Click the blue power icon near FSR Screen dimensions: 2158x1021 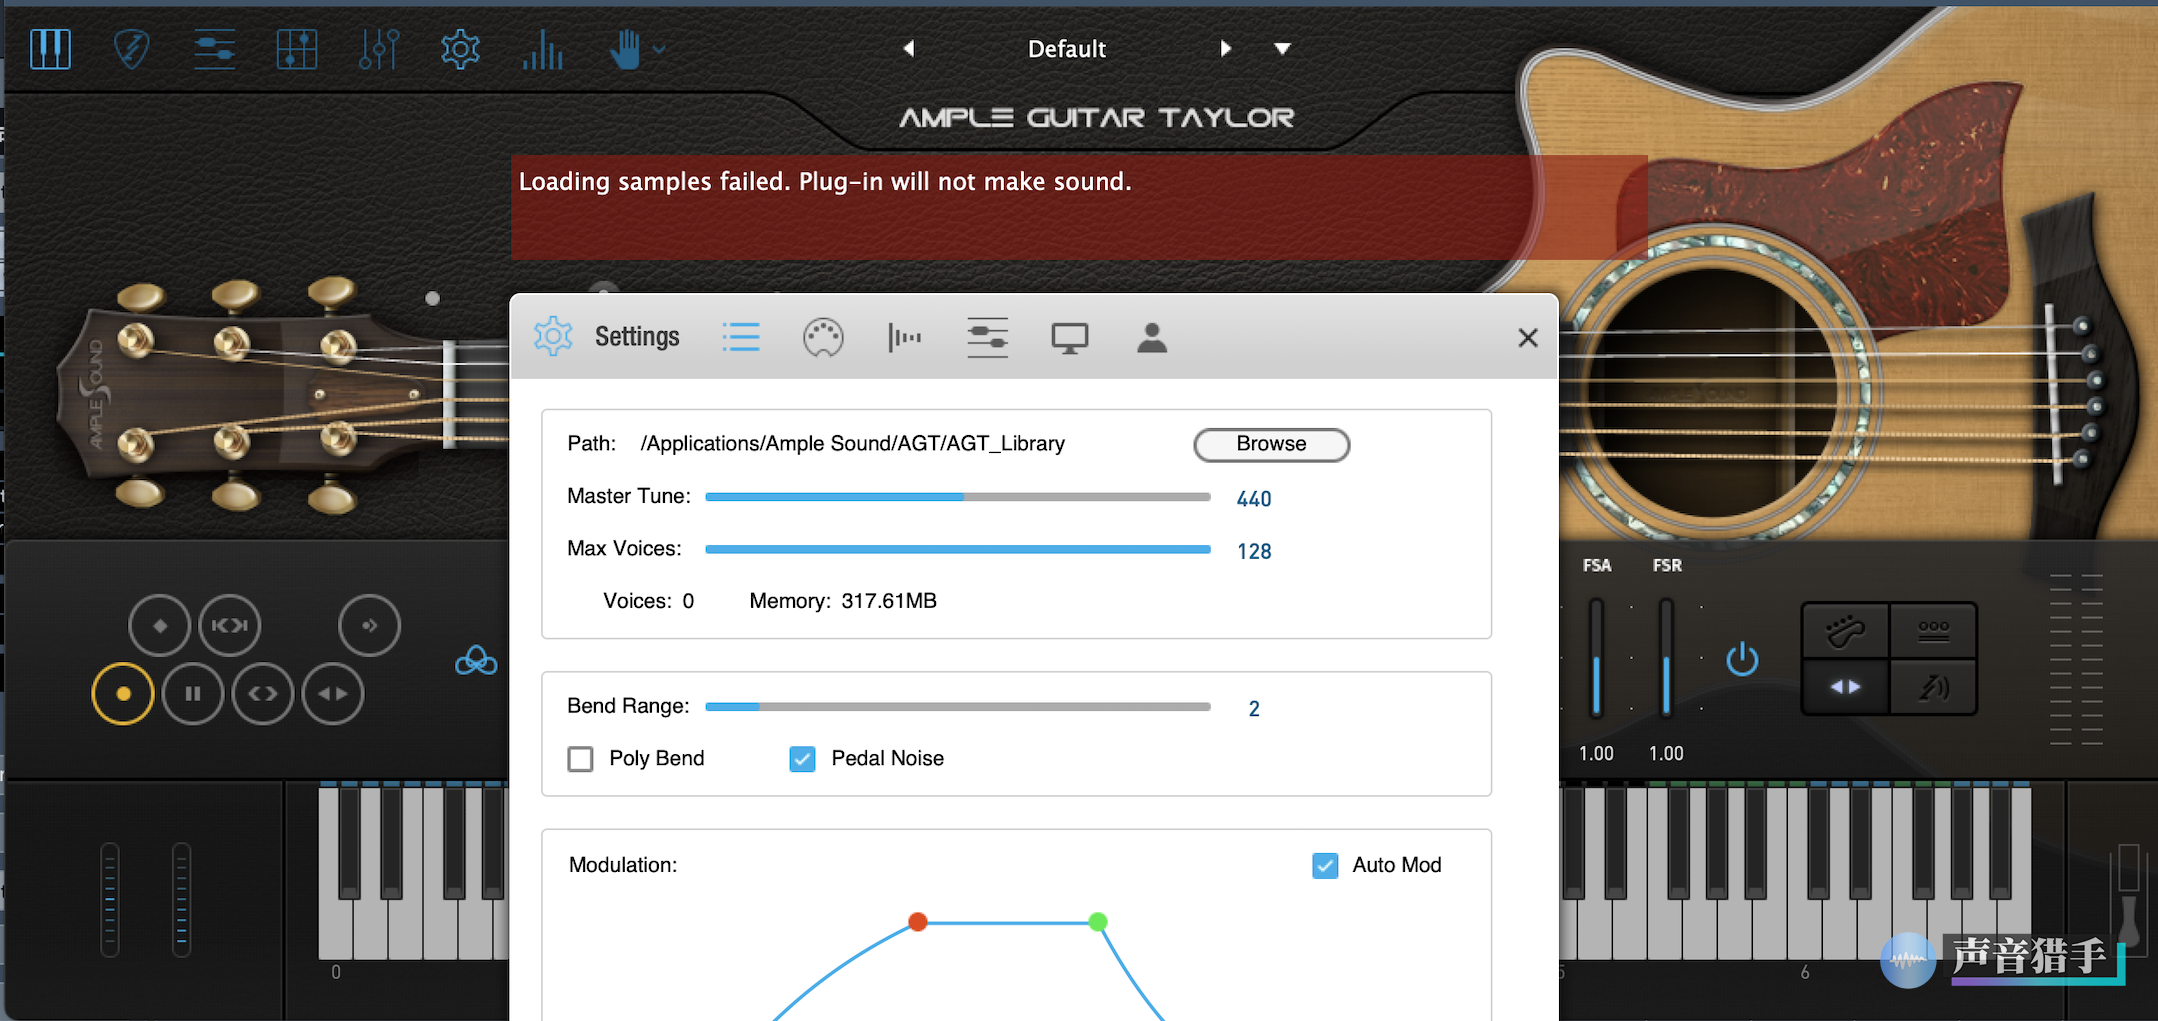[x=1742, y=659]
